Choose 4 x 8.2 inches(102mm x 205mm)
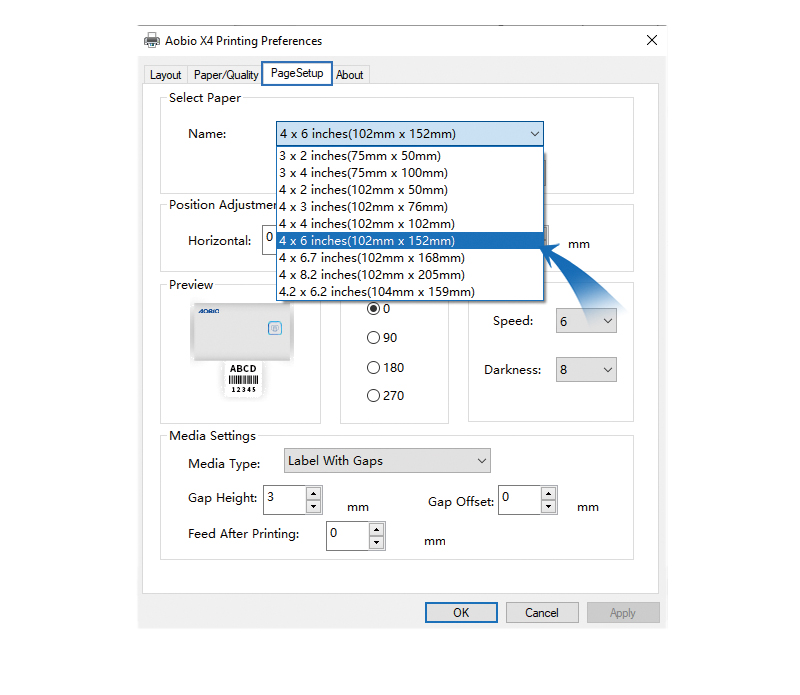800x695 pixels. click(410, 275)
